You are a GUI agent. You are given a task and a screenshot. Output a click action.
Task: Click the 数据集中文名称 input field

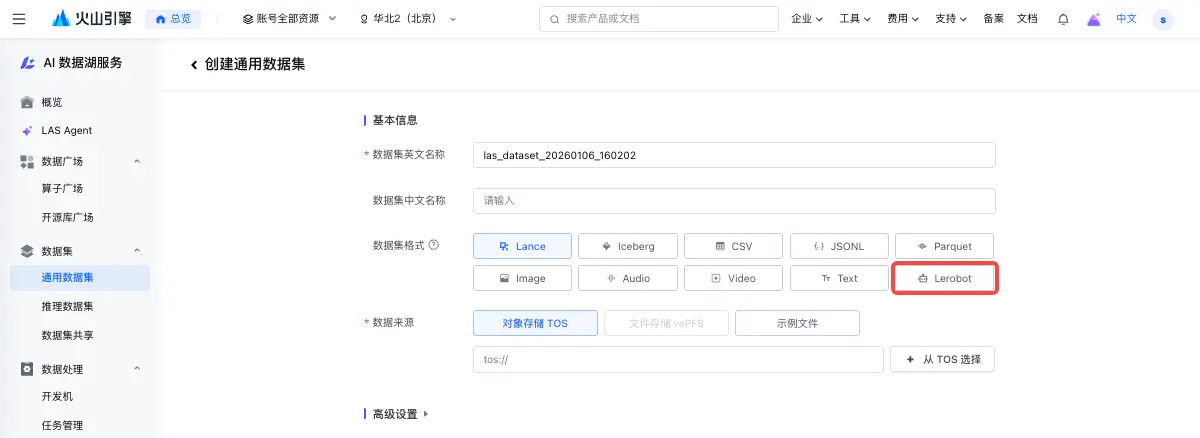tap(734, 201)
